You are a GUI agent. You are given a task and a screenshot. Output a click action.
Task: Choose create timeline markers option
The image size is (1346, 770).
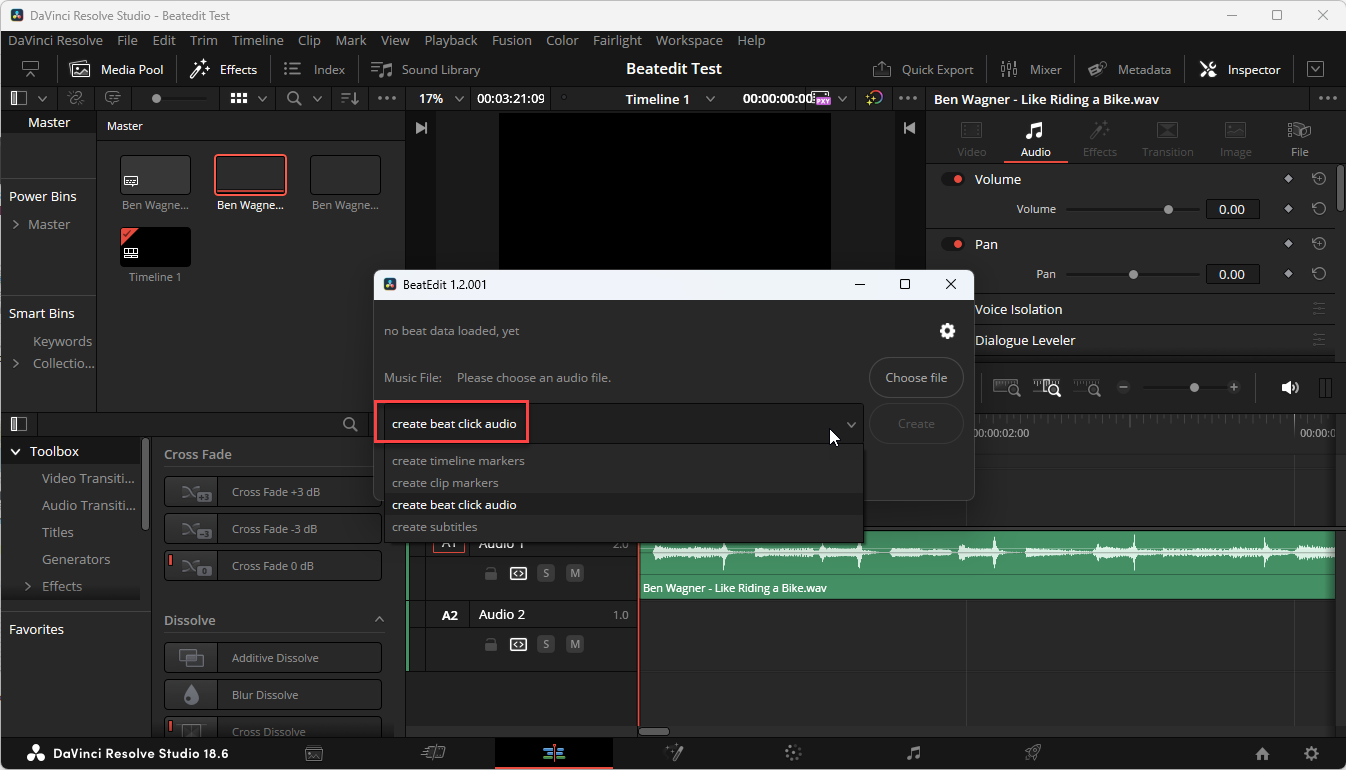click(623, 461)
